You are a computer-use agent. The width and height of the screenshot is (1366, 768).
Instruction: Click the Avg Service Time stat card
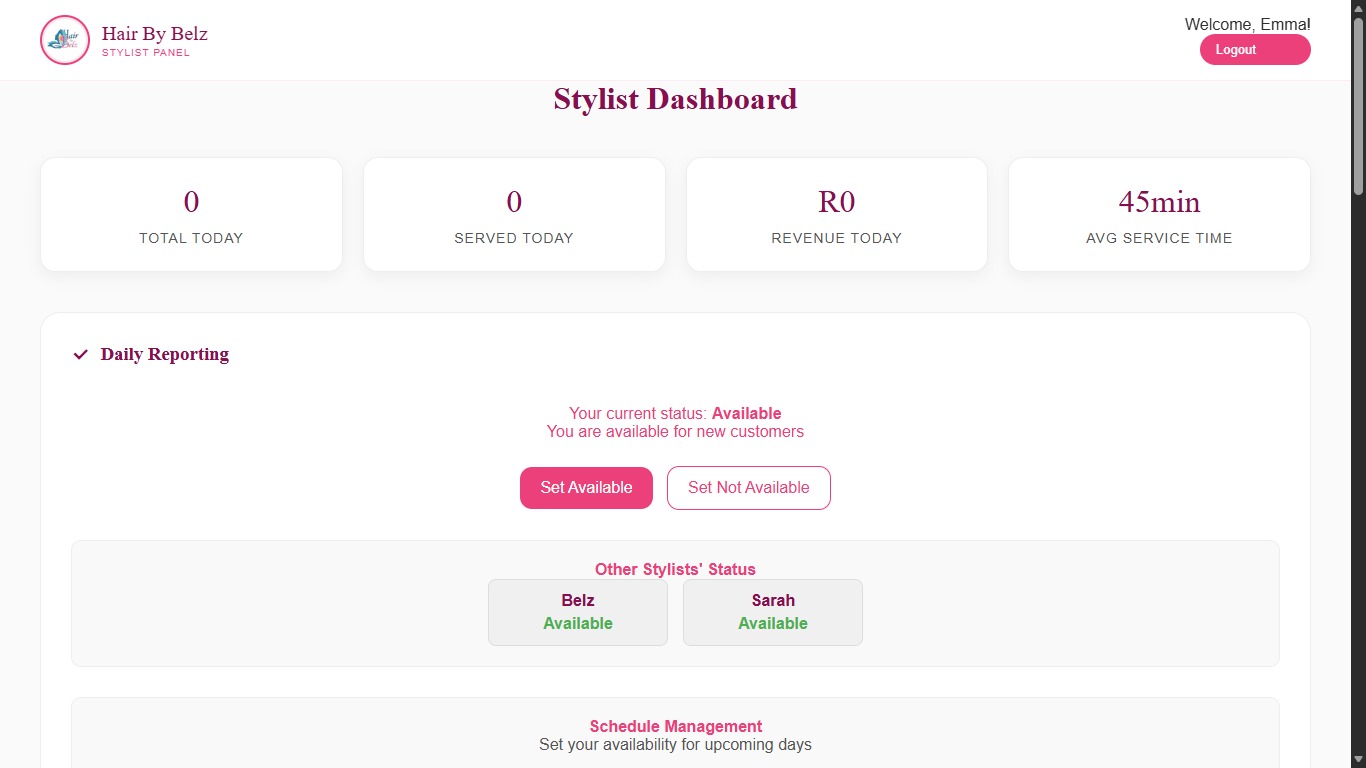point(1159,214)
